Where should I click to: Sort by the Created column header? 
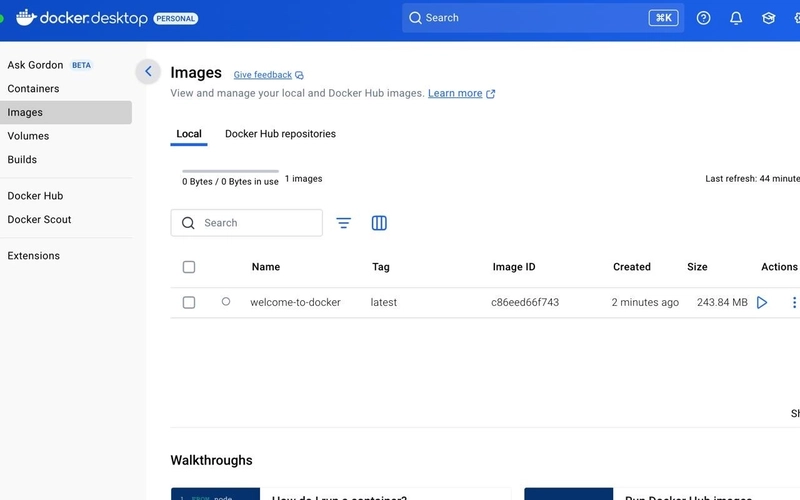632,267
